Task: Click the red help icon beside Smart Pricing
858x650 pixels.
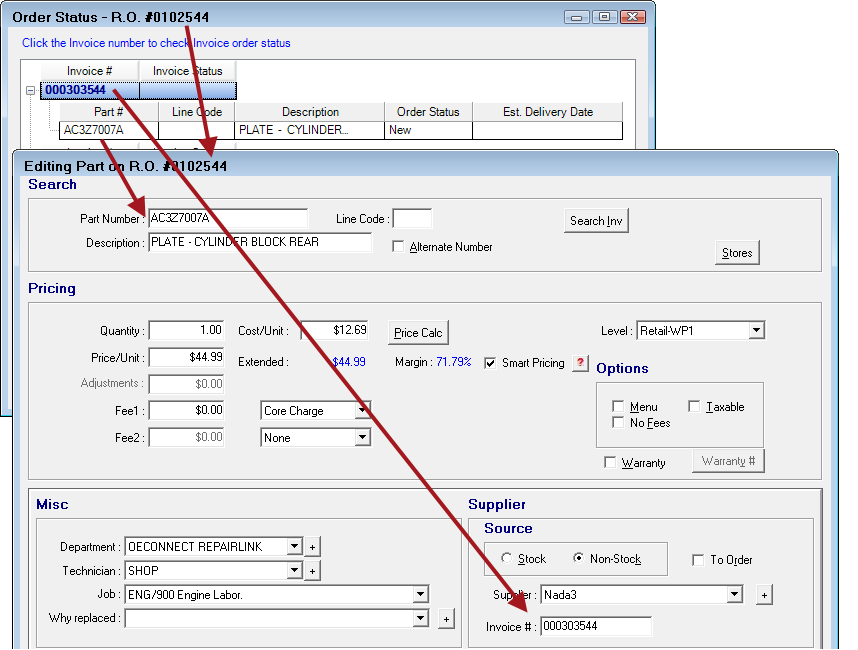Action: pyautogui.click(x=580, y=363)
